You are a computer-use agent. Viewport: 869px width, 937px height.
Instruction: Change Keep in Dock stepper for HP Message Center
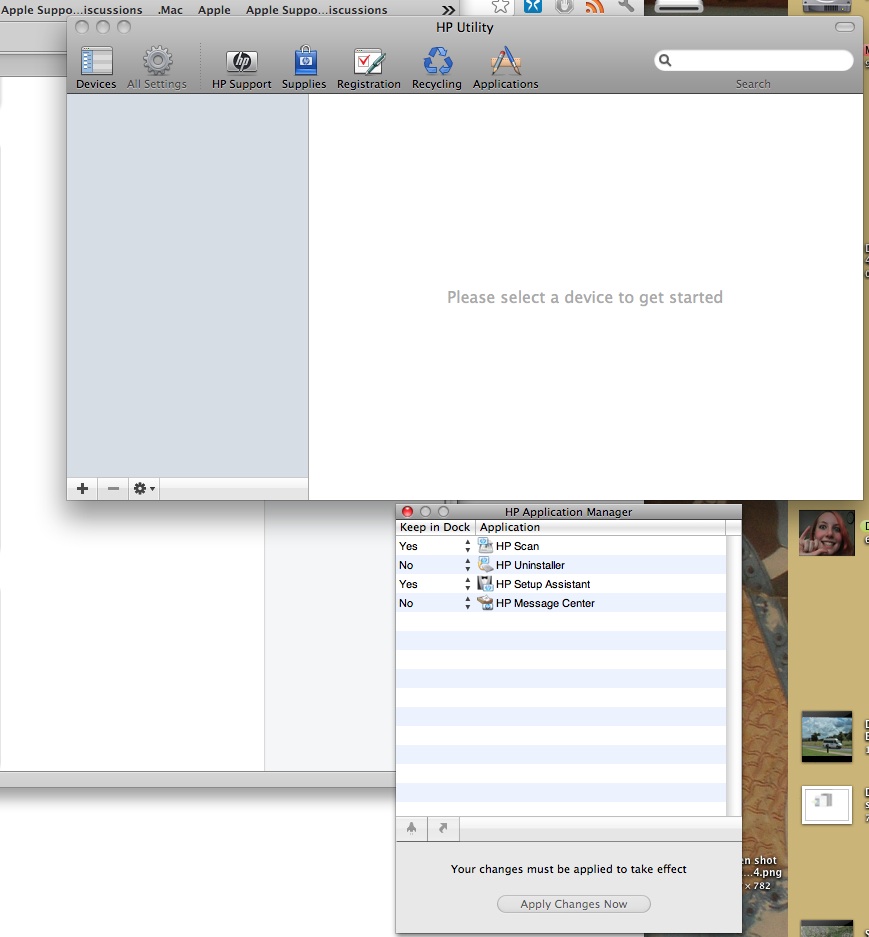point(467,604)
